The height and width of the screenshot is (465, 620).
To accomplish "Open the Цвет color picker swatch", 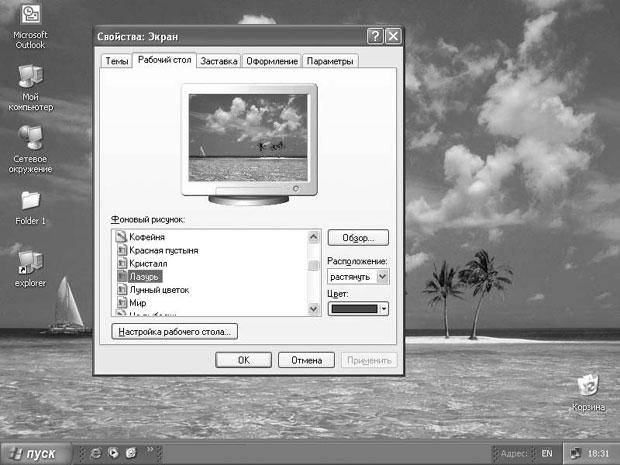I will tap(358, 309).
